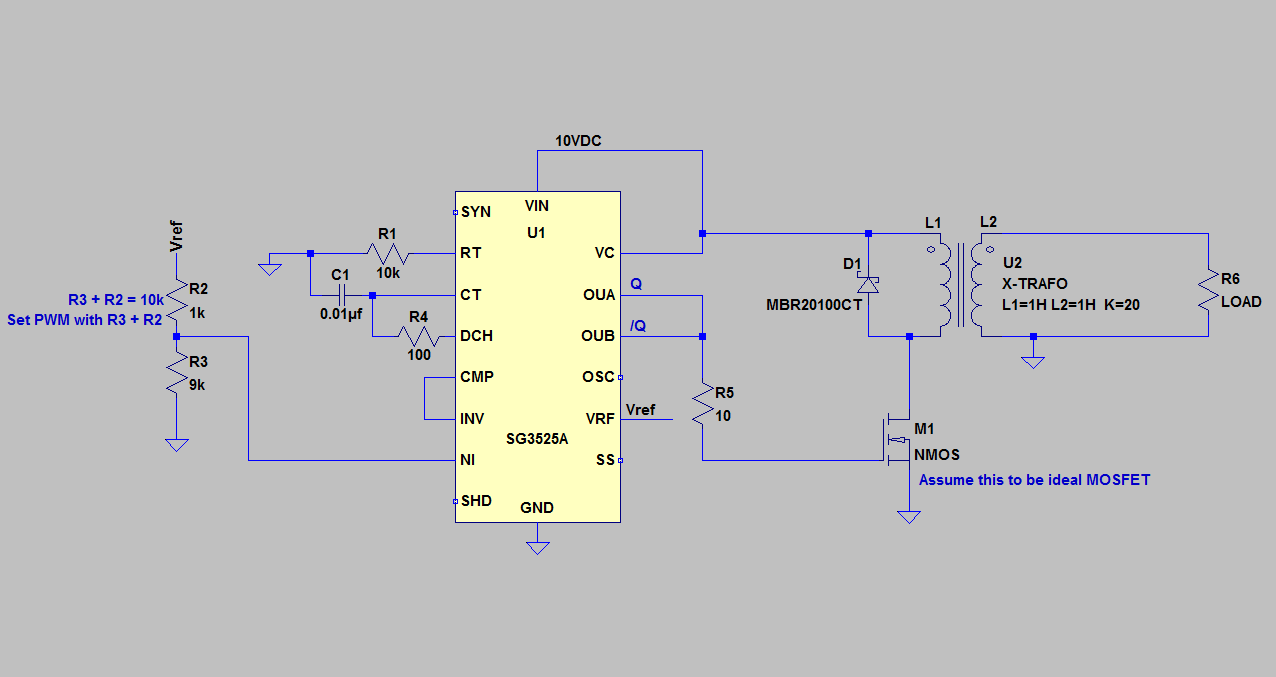Click the 10k value of R1

pos(388,272)
